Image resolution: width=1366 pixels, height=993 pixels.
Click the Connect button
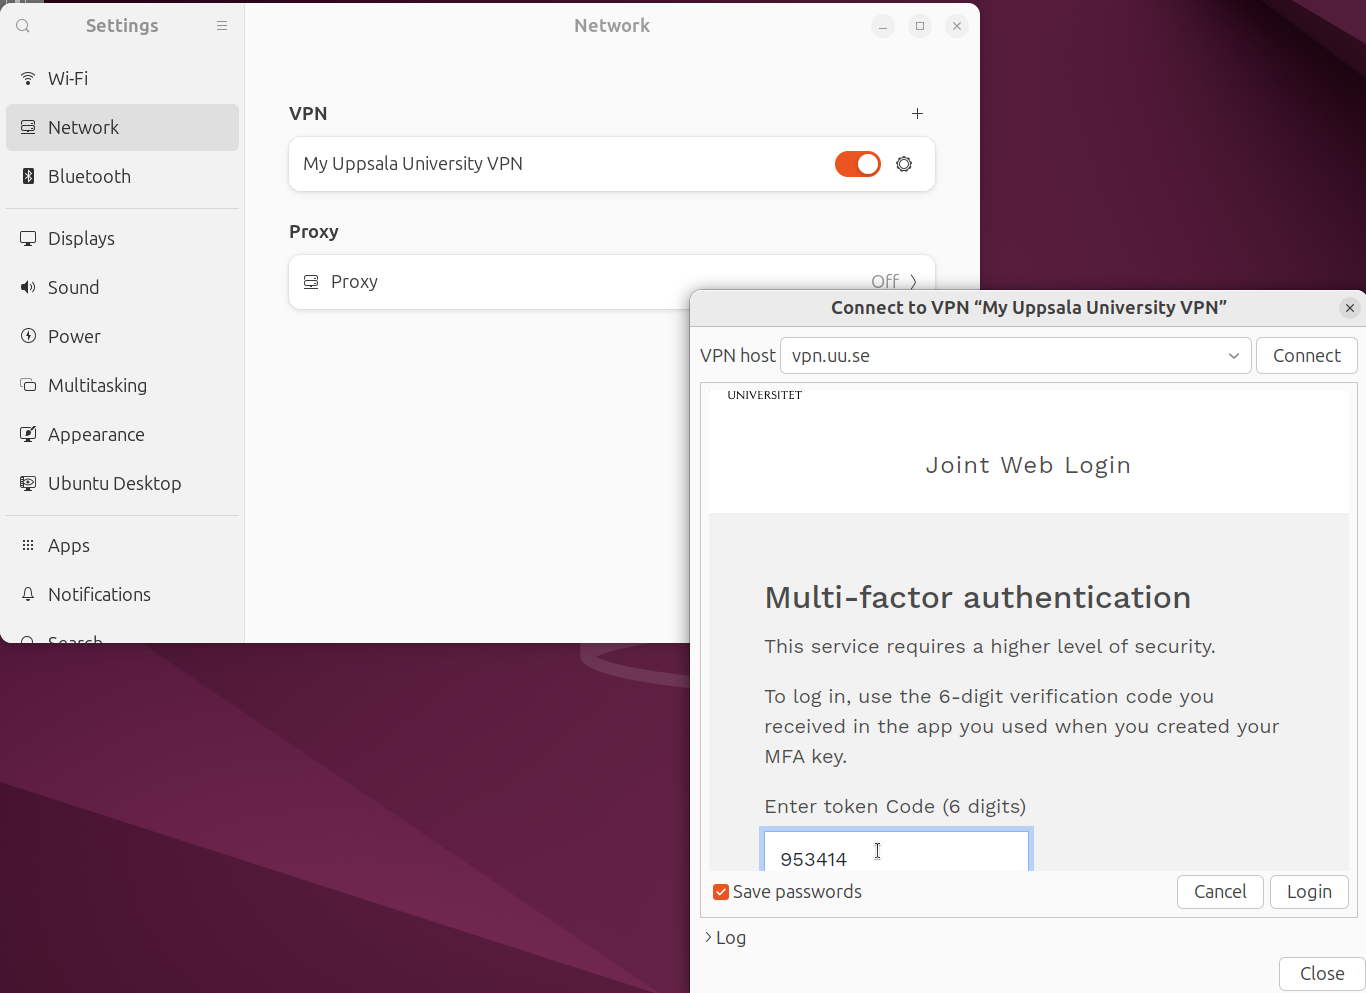click(1306, 356)
